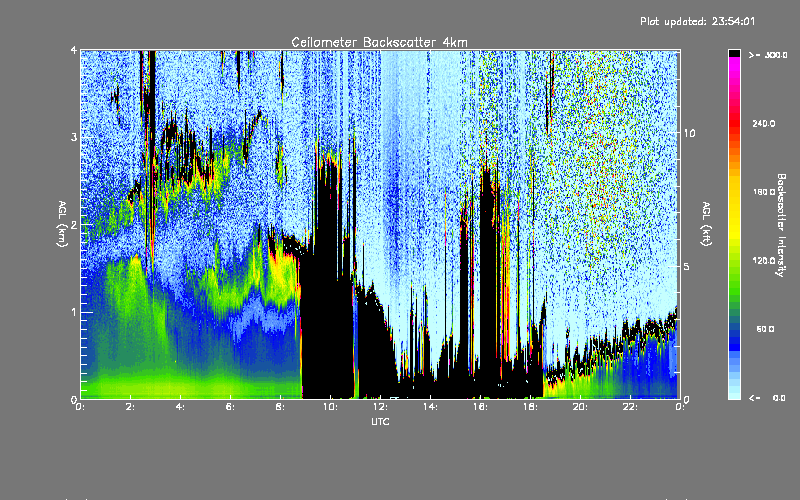Image resolution: width=800 pixels, height=500 pixels.
Task: Click the 240.0 colorbar tick label
Action: pyautogui.click(x=764, y=123)
